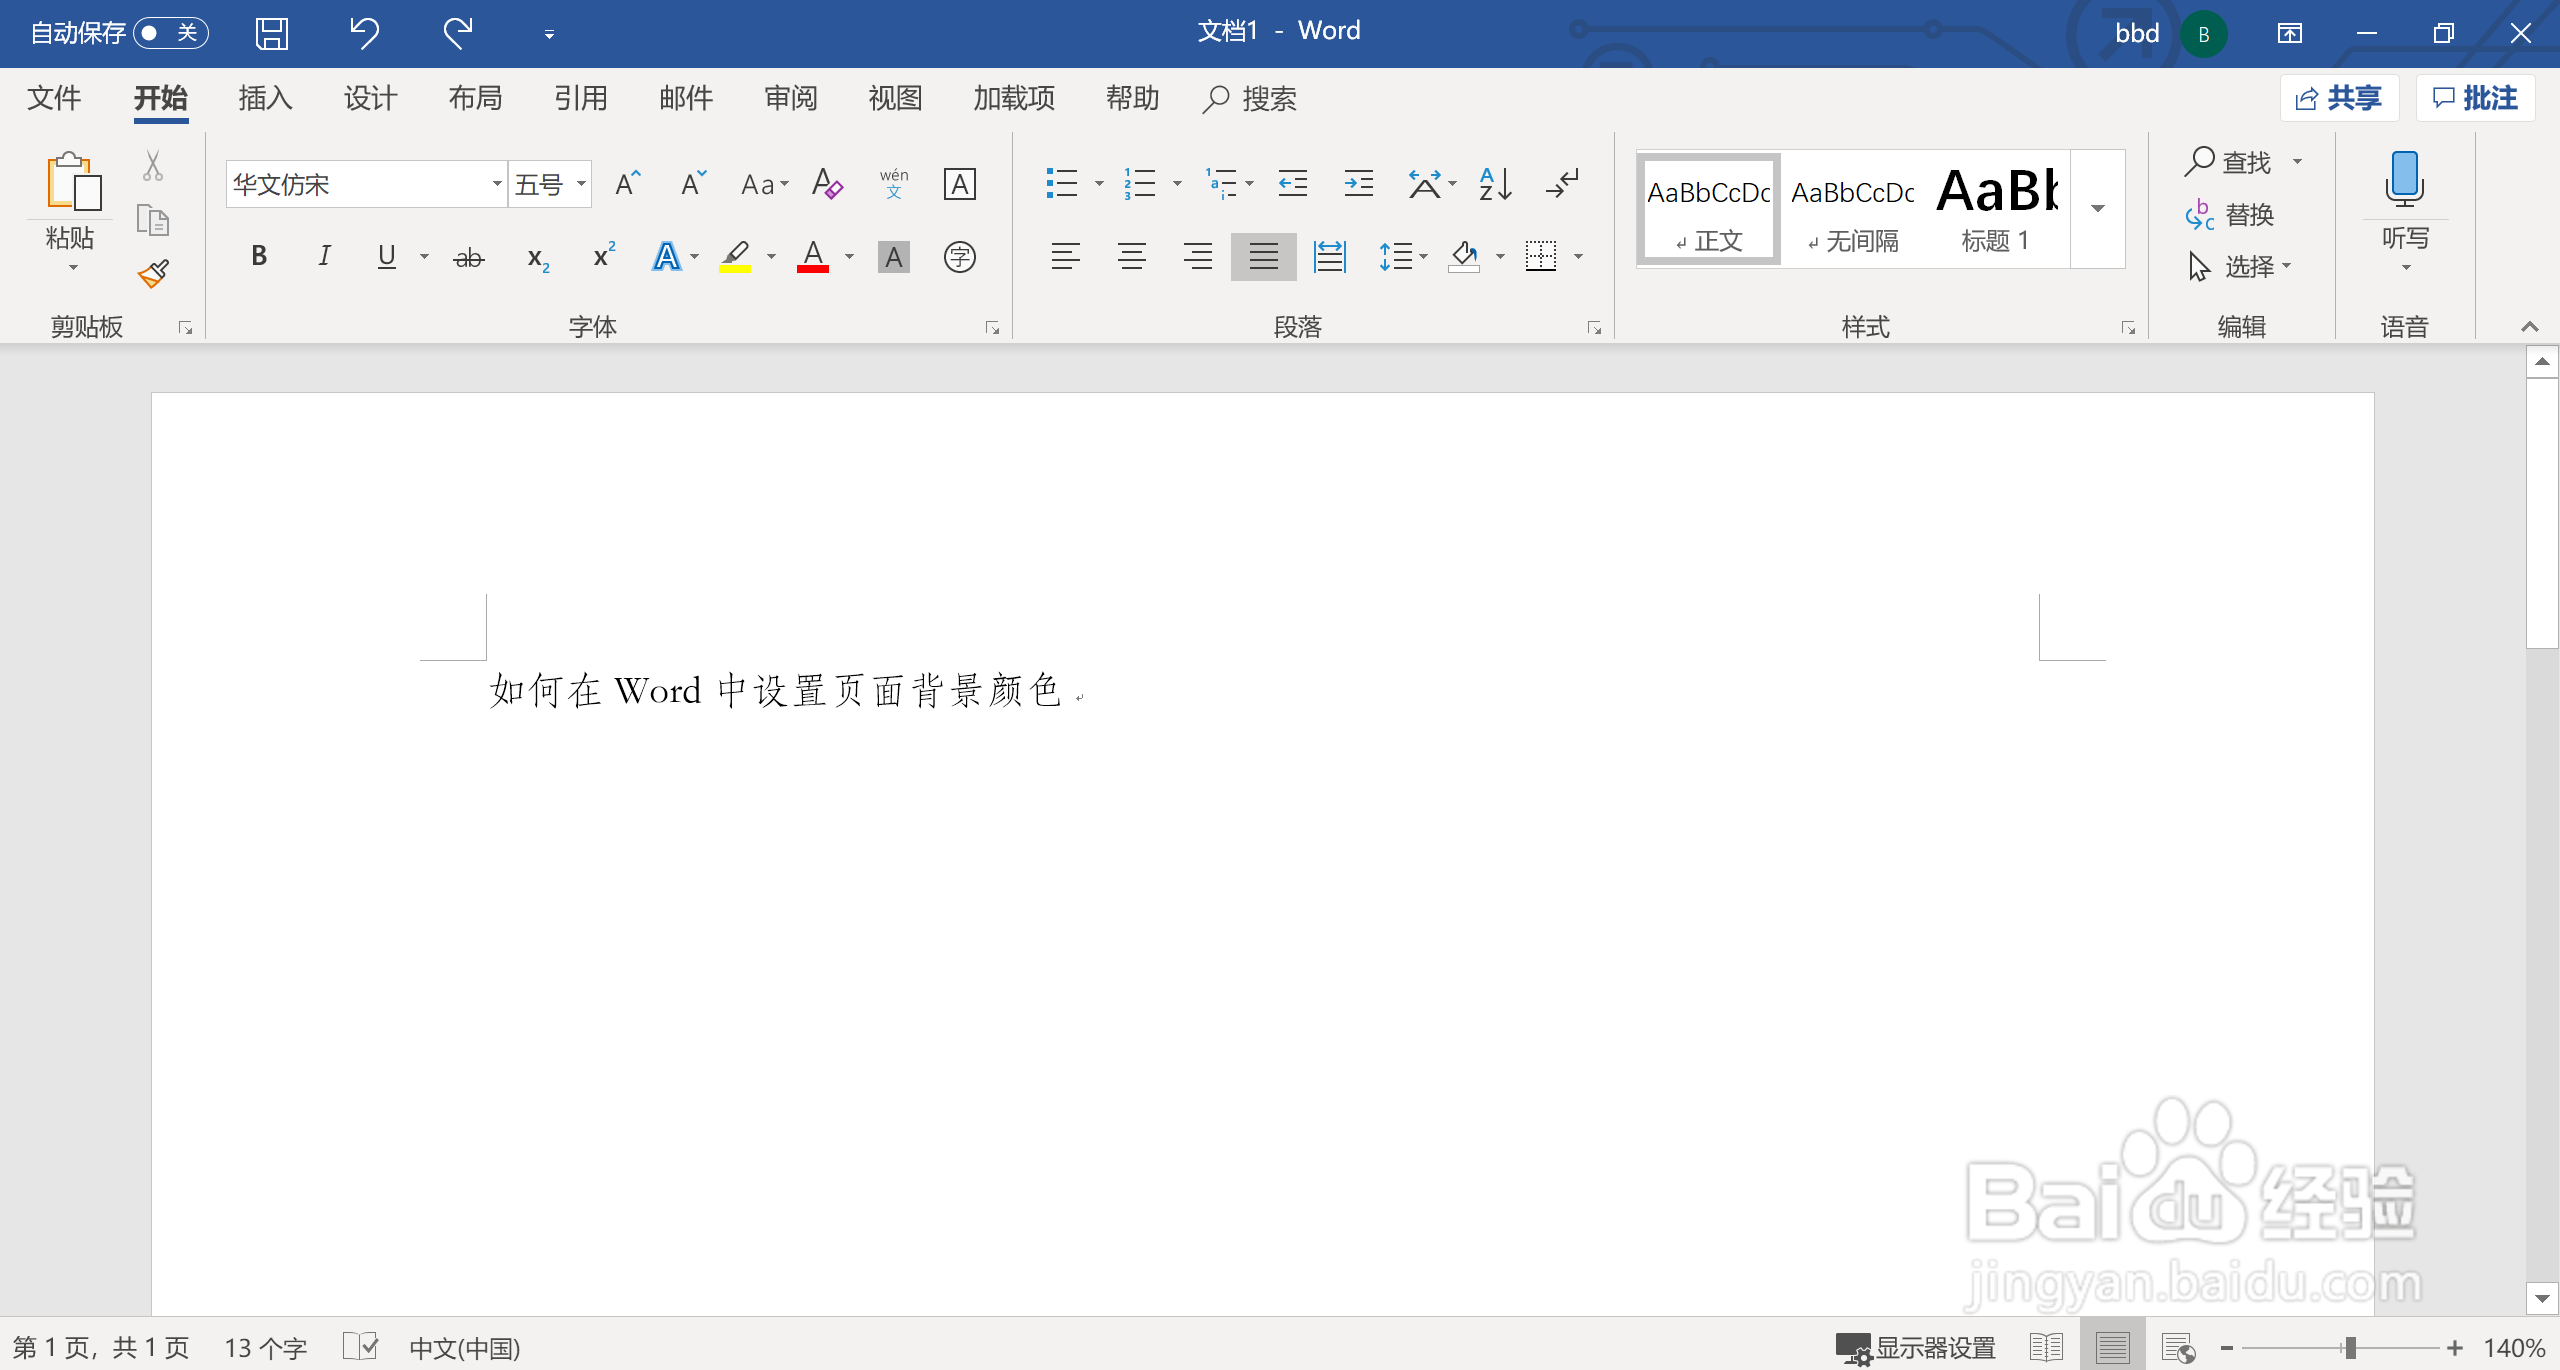Click the enclosed character 字 icon

(959, 257)
